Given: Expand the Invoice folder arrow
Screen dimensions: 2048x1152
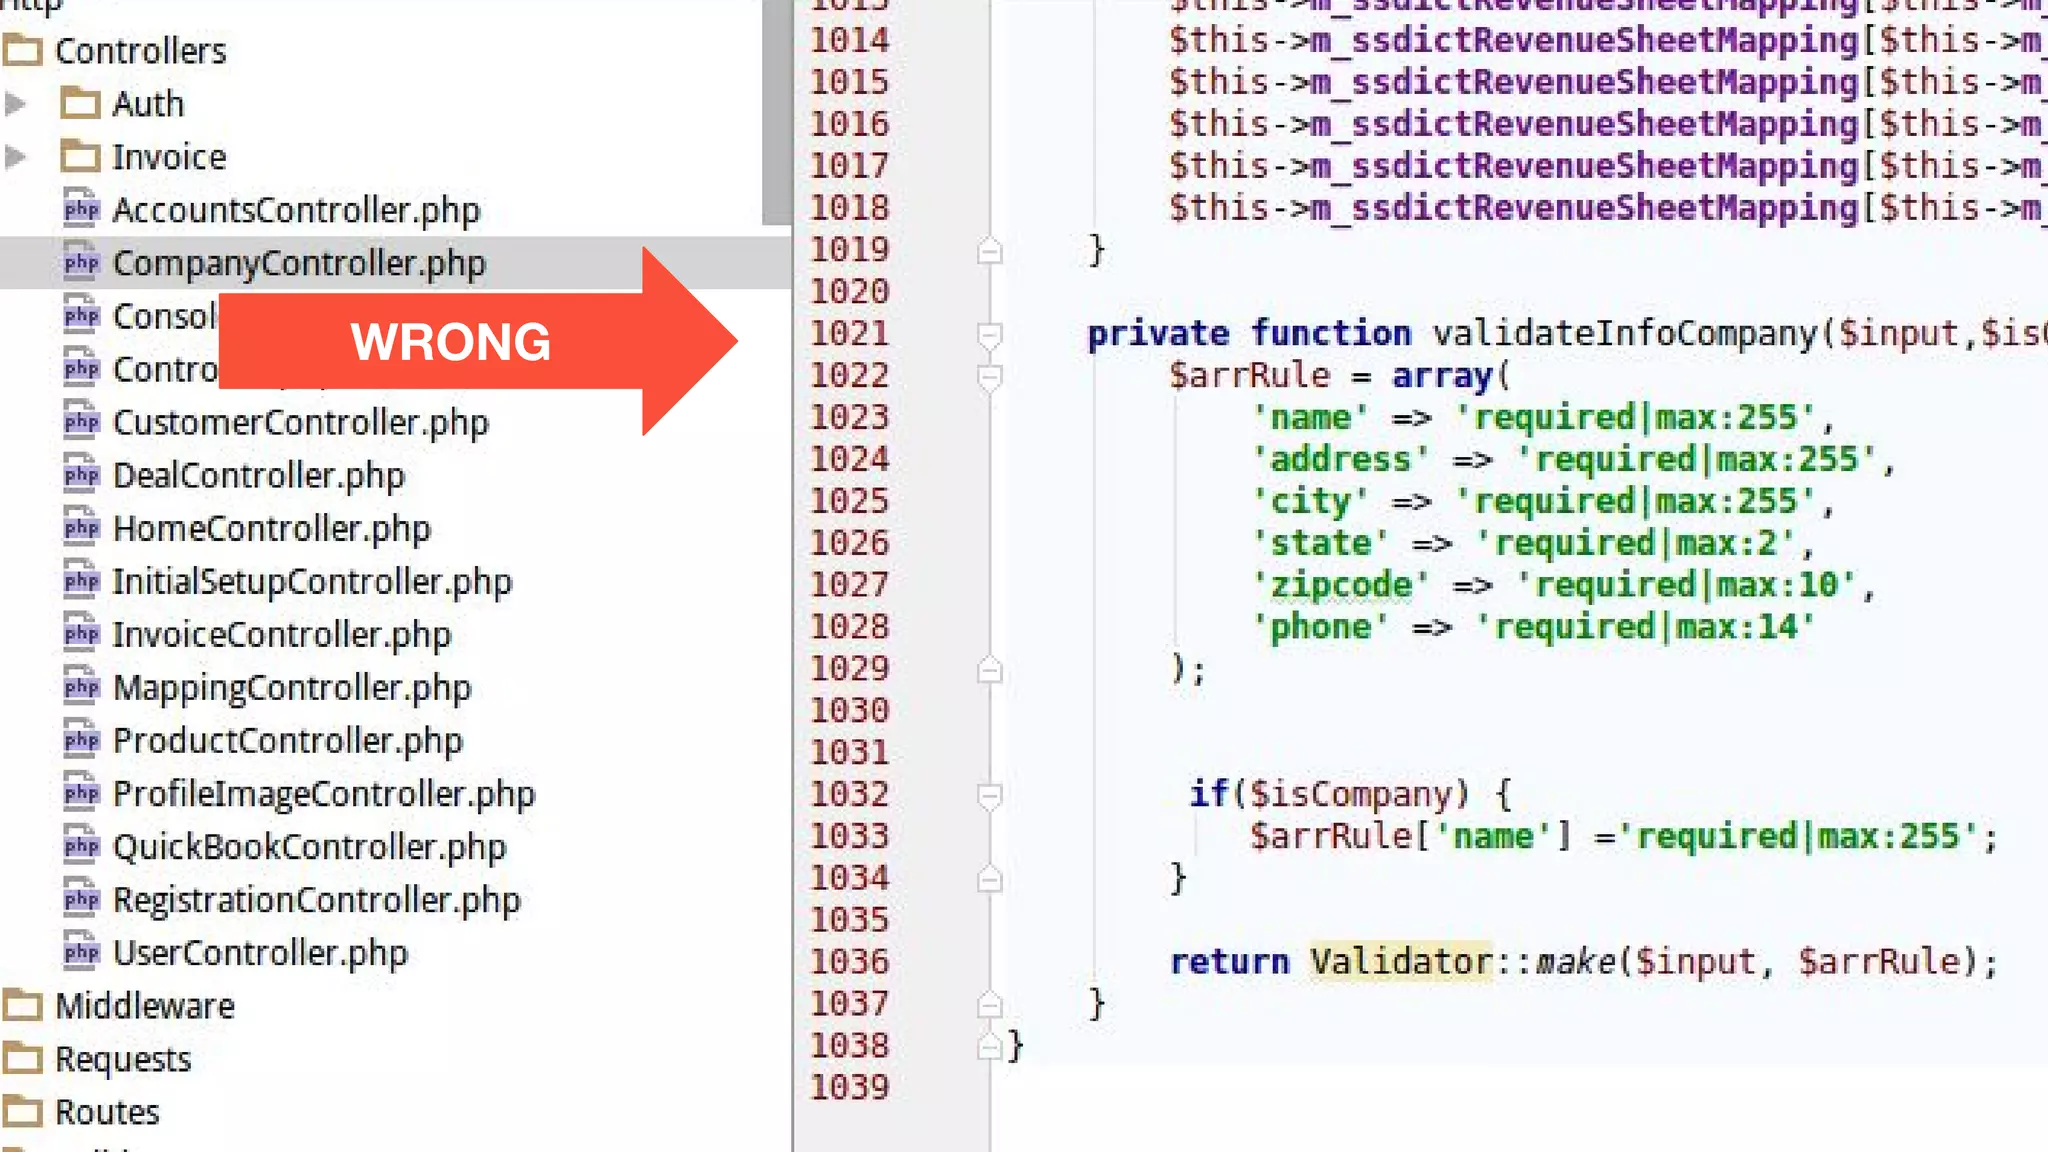Looking at the screenshot, I should (x=15, y=156).
